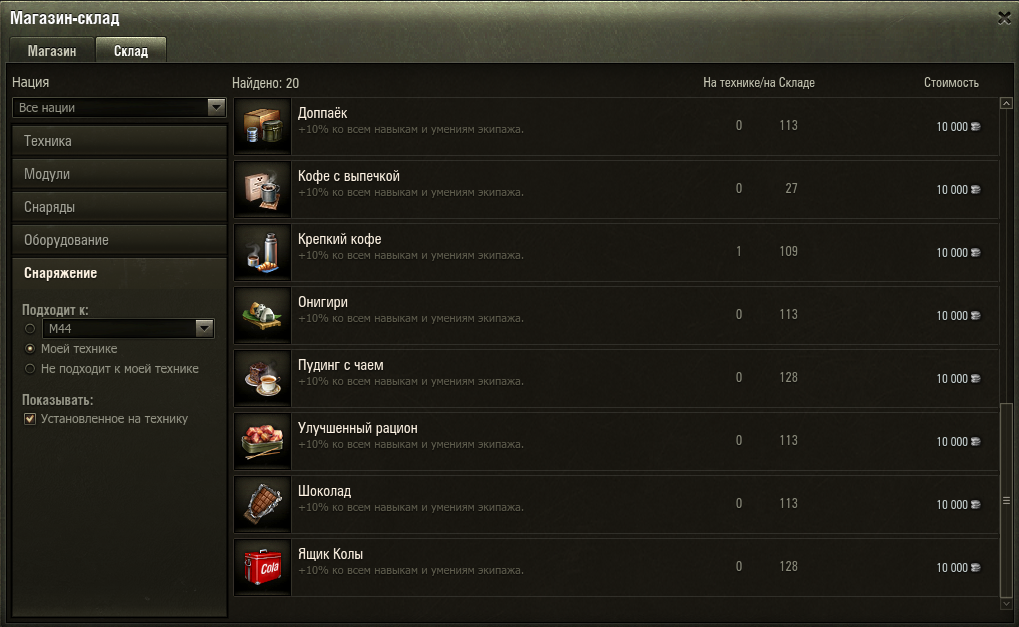Click the Крепкий кофе thermos icon
Screen dimensions: 1019x627
pos(263,252)
